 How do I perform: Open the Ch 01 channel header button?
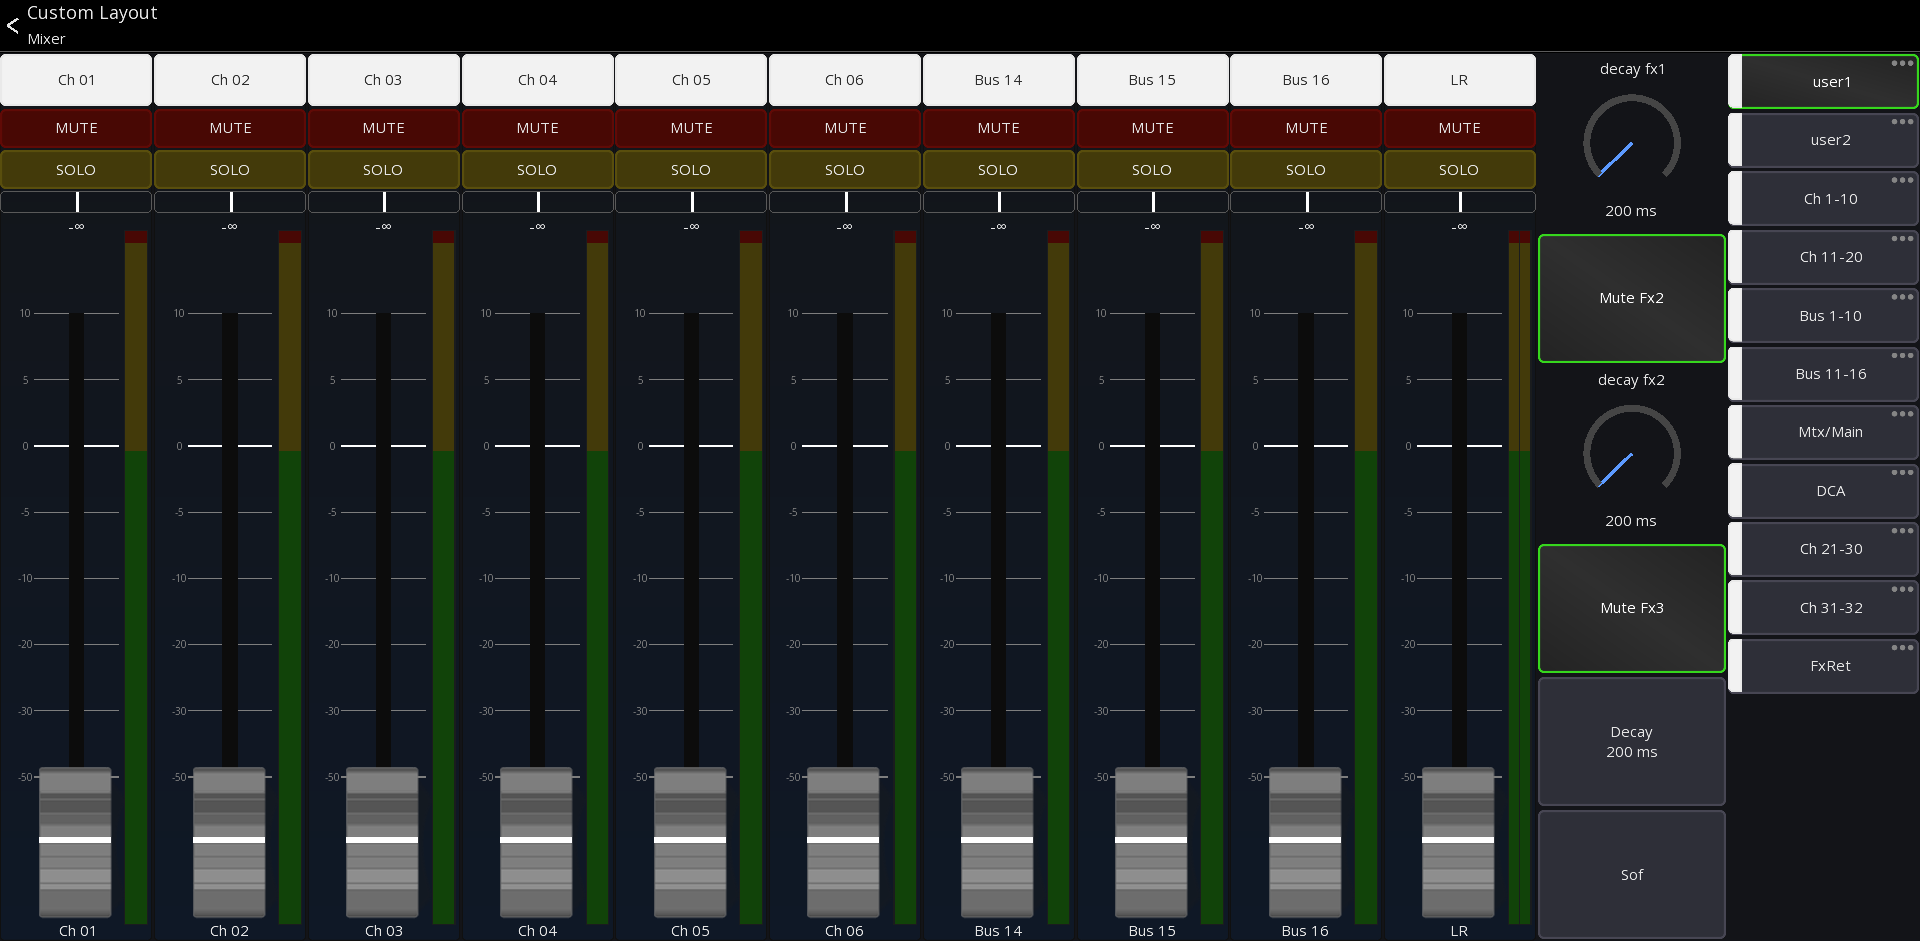coord(76,80)
